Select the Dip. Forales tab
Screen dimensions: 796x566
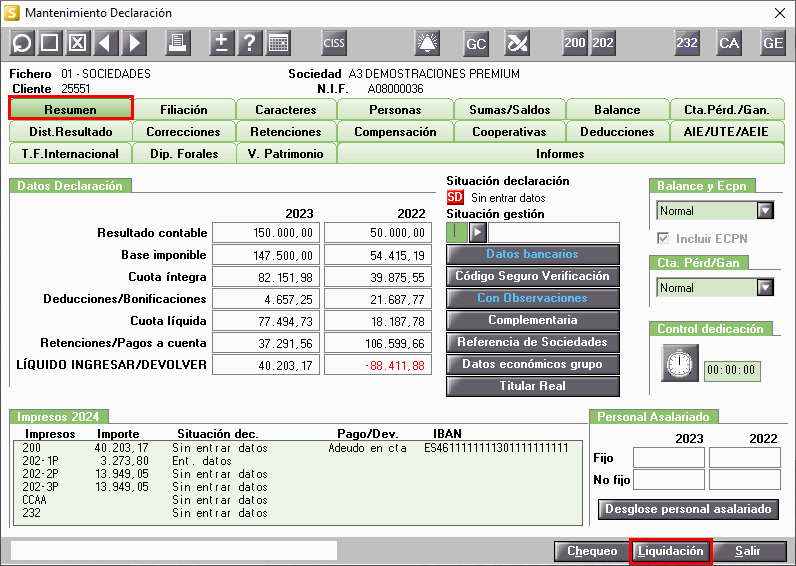(x=184, y=153)
